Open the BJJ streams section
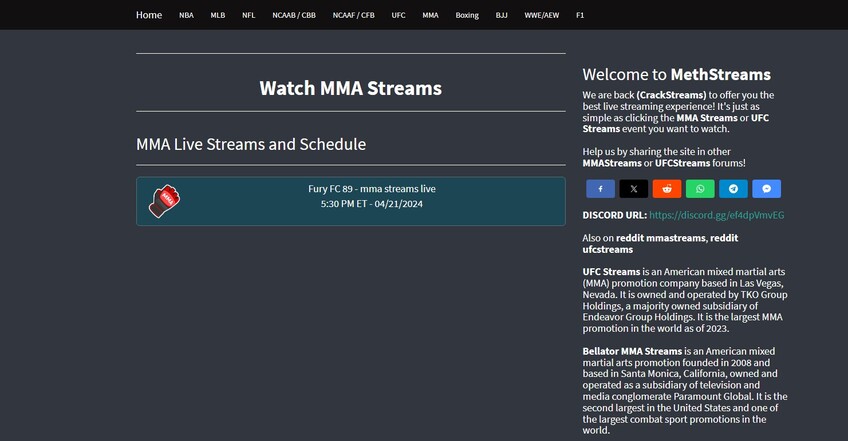Viewport: 848px width, 441px height. click(x=501, y=15)
